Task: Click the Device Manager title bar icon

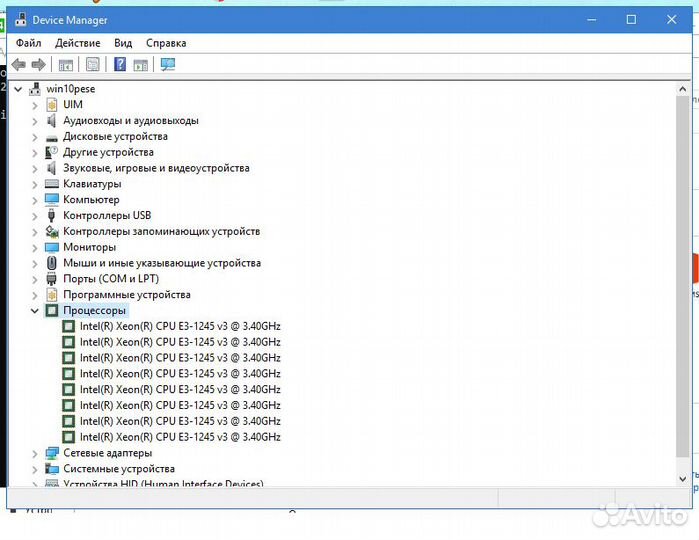Action: 21,20
